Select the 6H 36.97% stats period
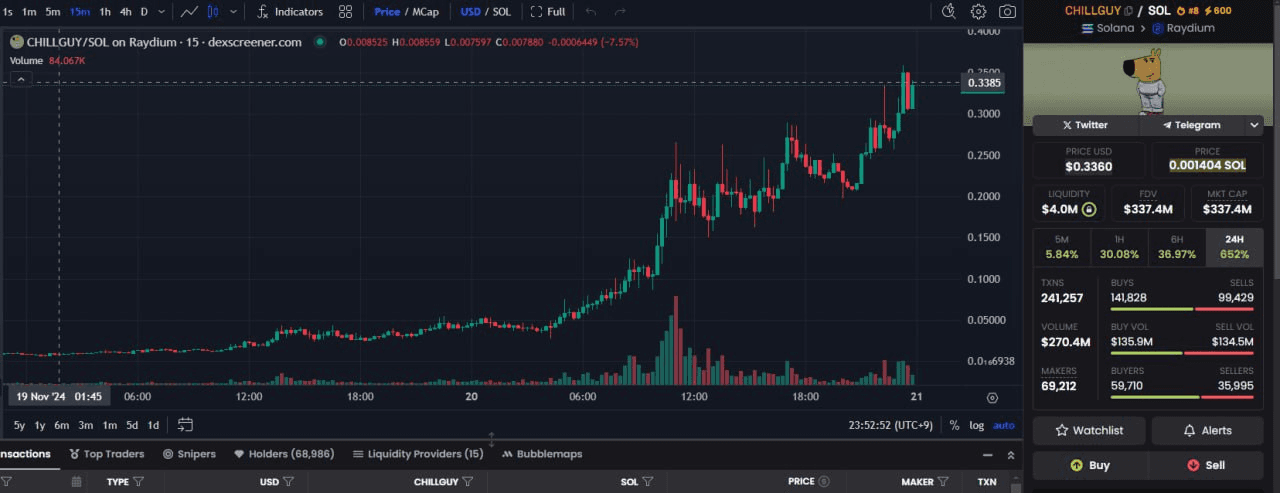Viewport: 1280px width, 493px height. (1177, 247)
